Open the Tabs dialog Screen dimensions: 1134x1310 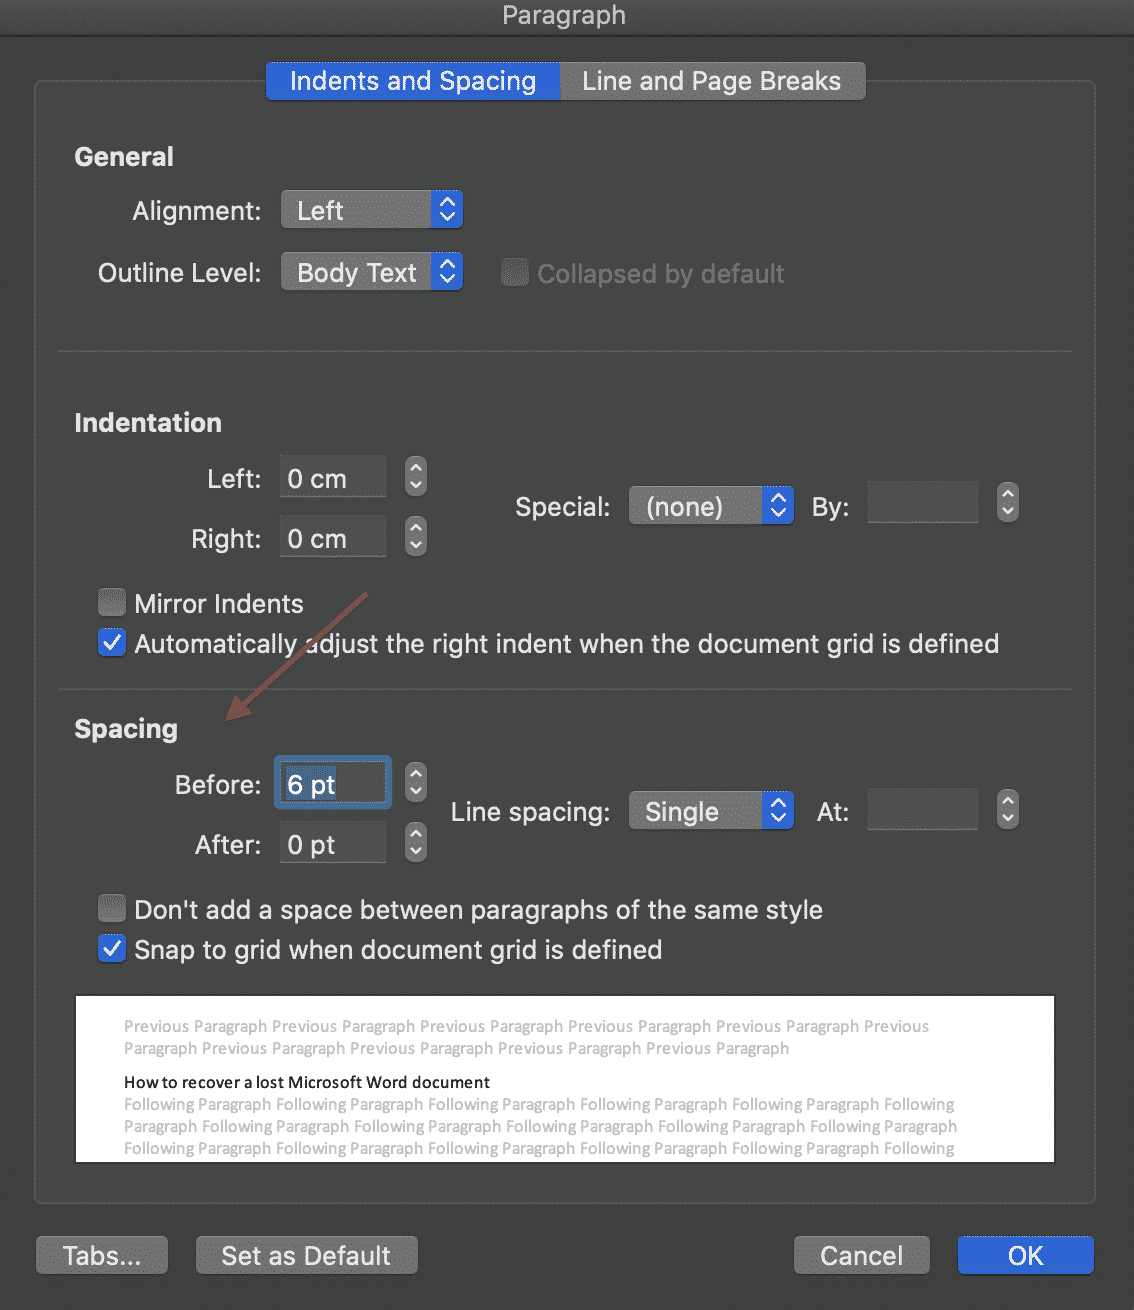tap(101, 1255)
